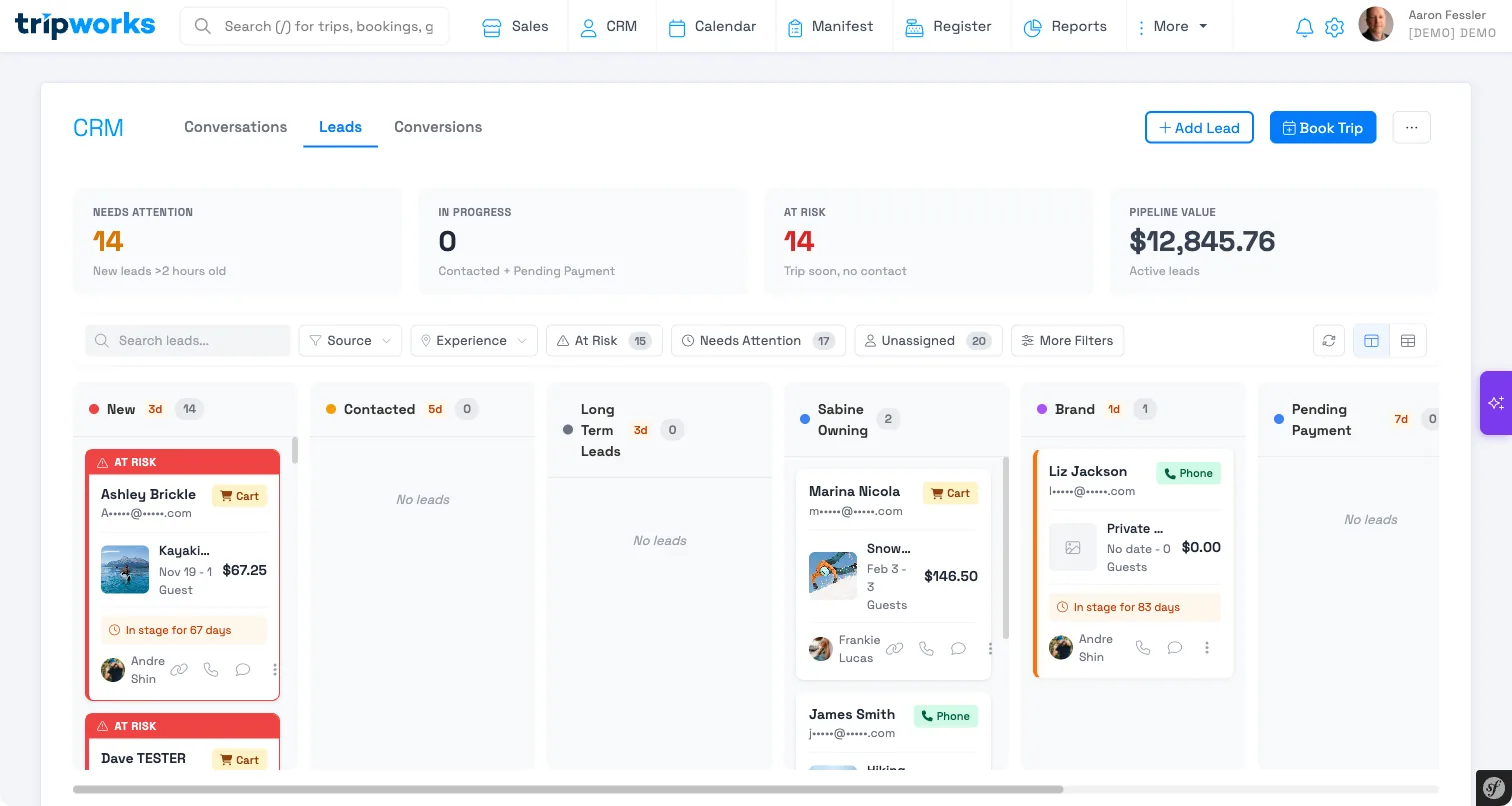The height and width of the screenshot is (806, 1512).
Task: Open chat for Marina Nicola lead
Action: (x=959, y=649)
